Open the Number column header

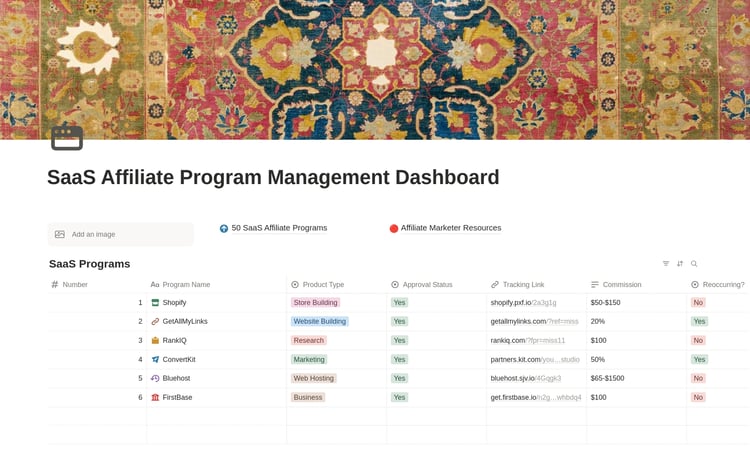coord(97,284)
